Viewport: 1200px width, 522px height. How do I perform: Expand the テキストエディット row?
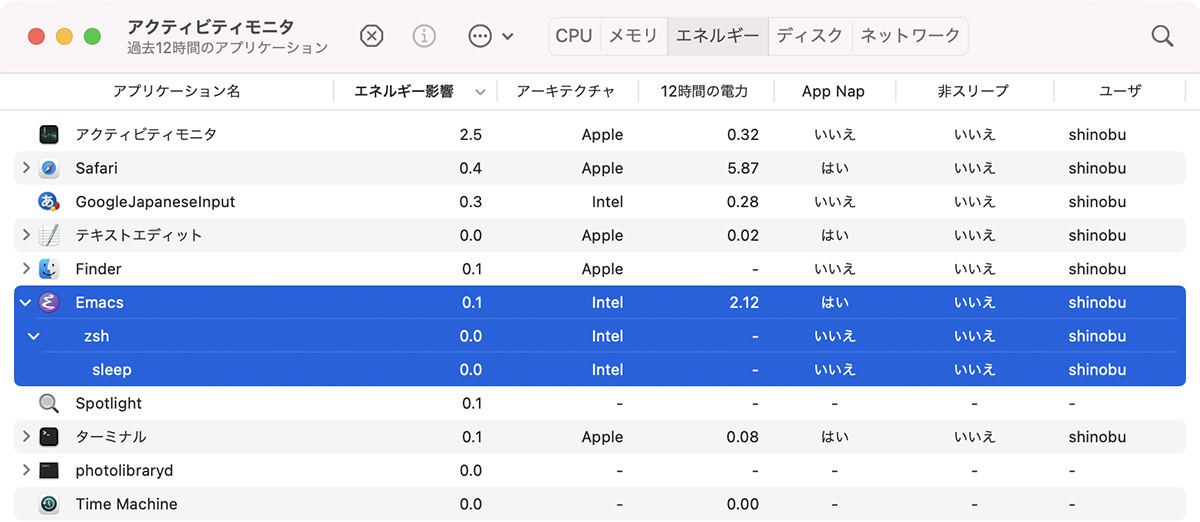[26, 235]
